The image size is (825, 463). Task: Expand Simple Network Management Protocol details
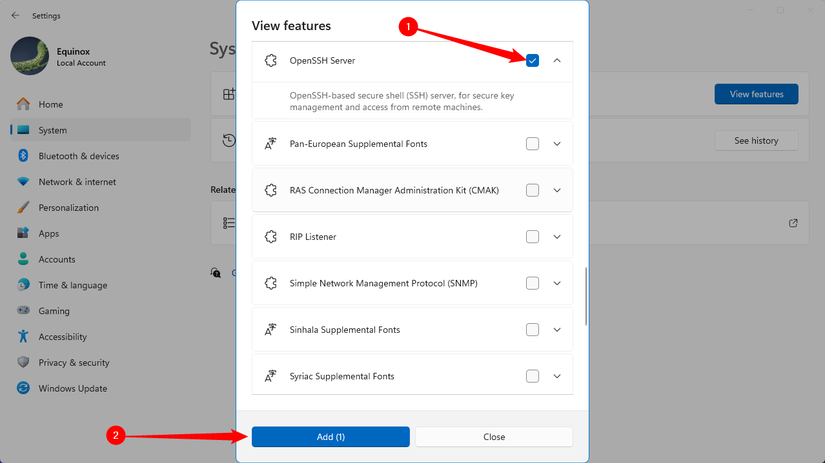(557, 283)
